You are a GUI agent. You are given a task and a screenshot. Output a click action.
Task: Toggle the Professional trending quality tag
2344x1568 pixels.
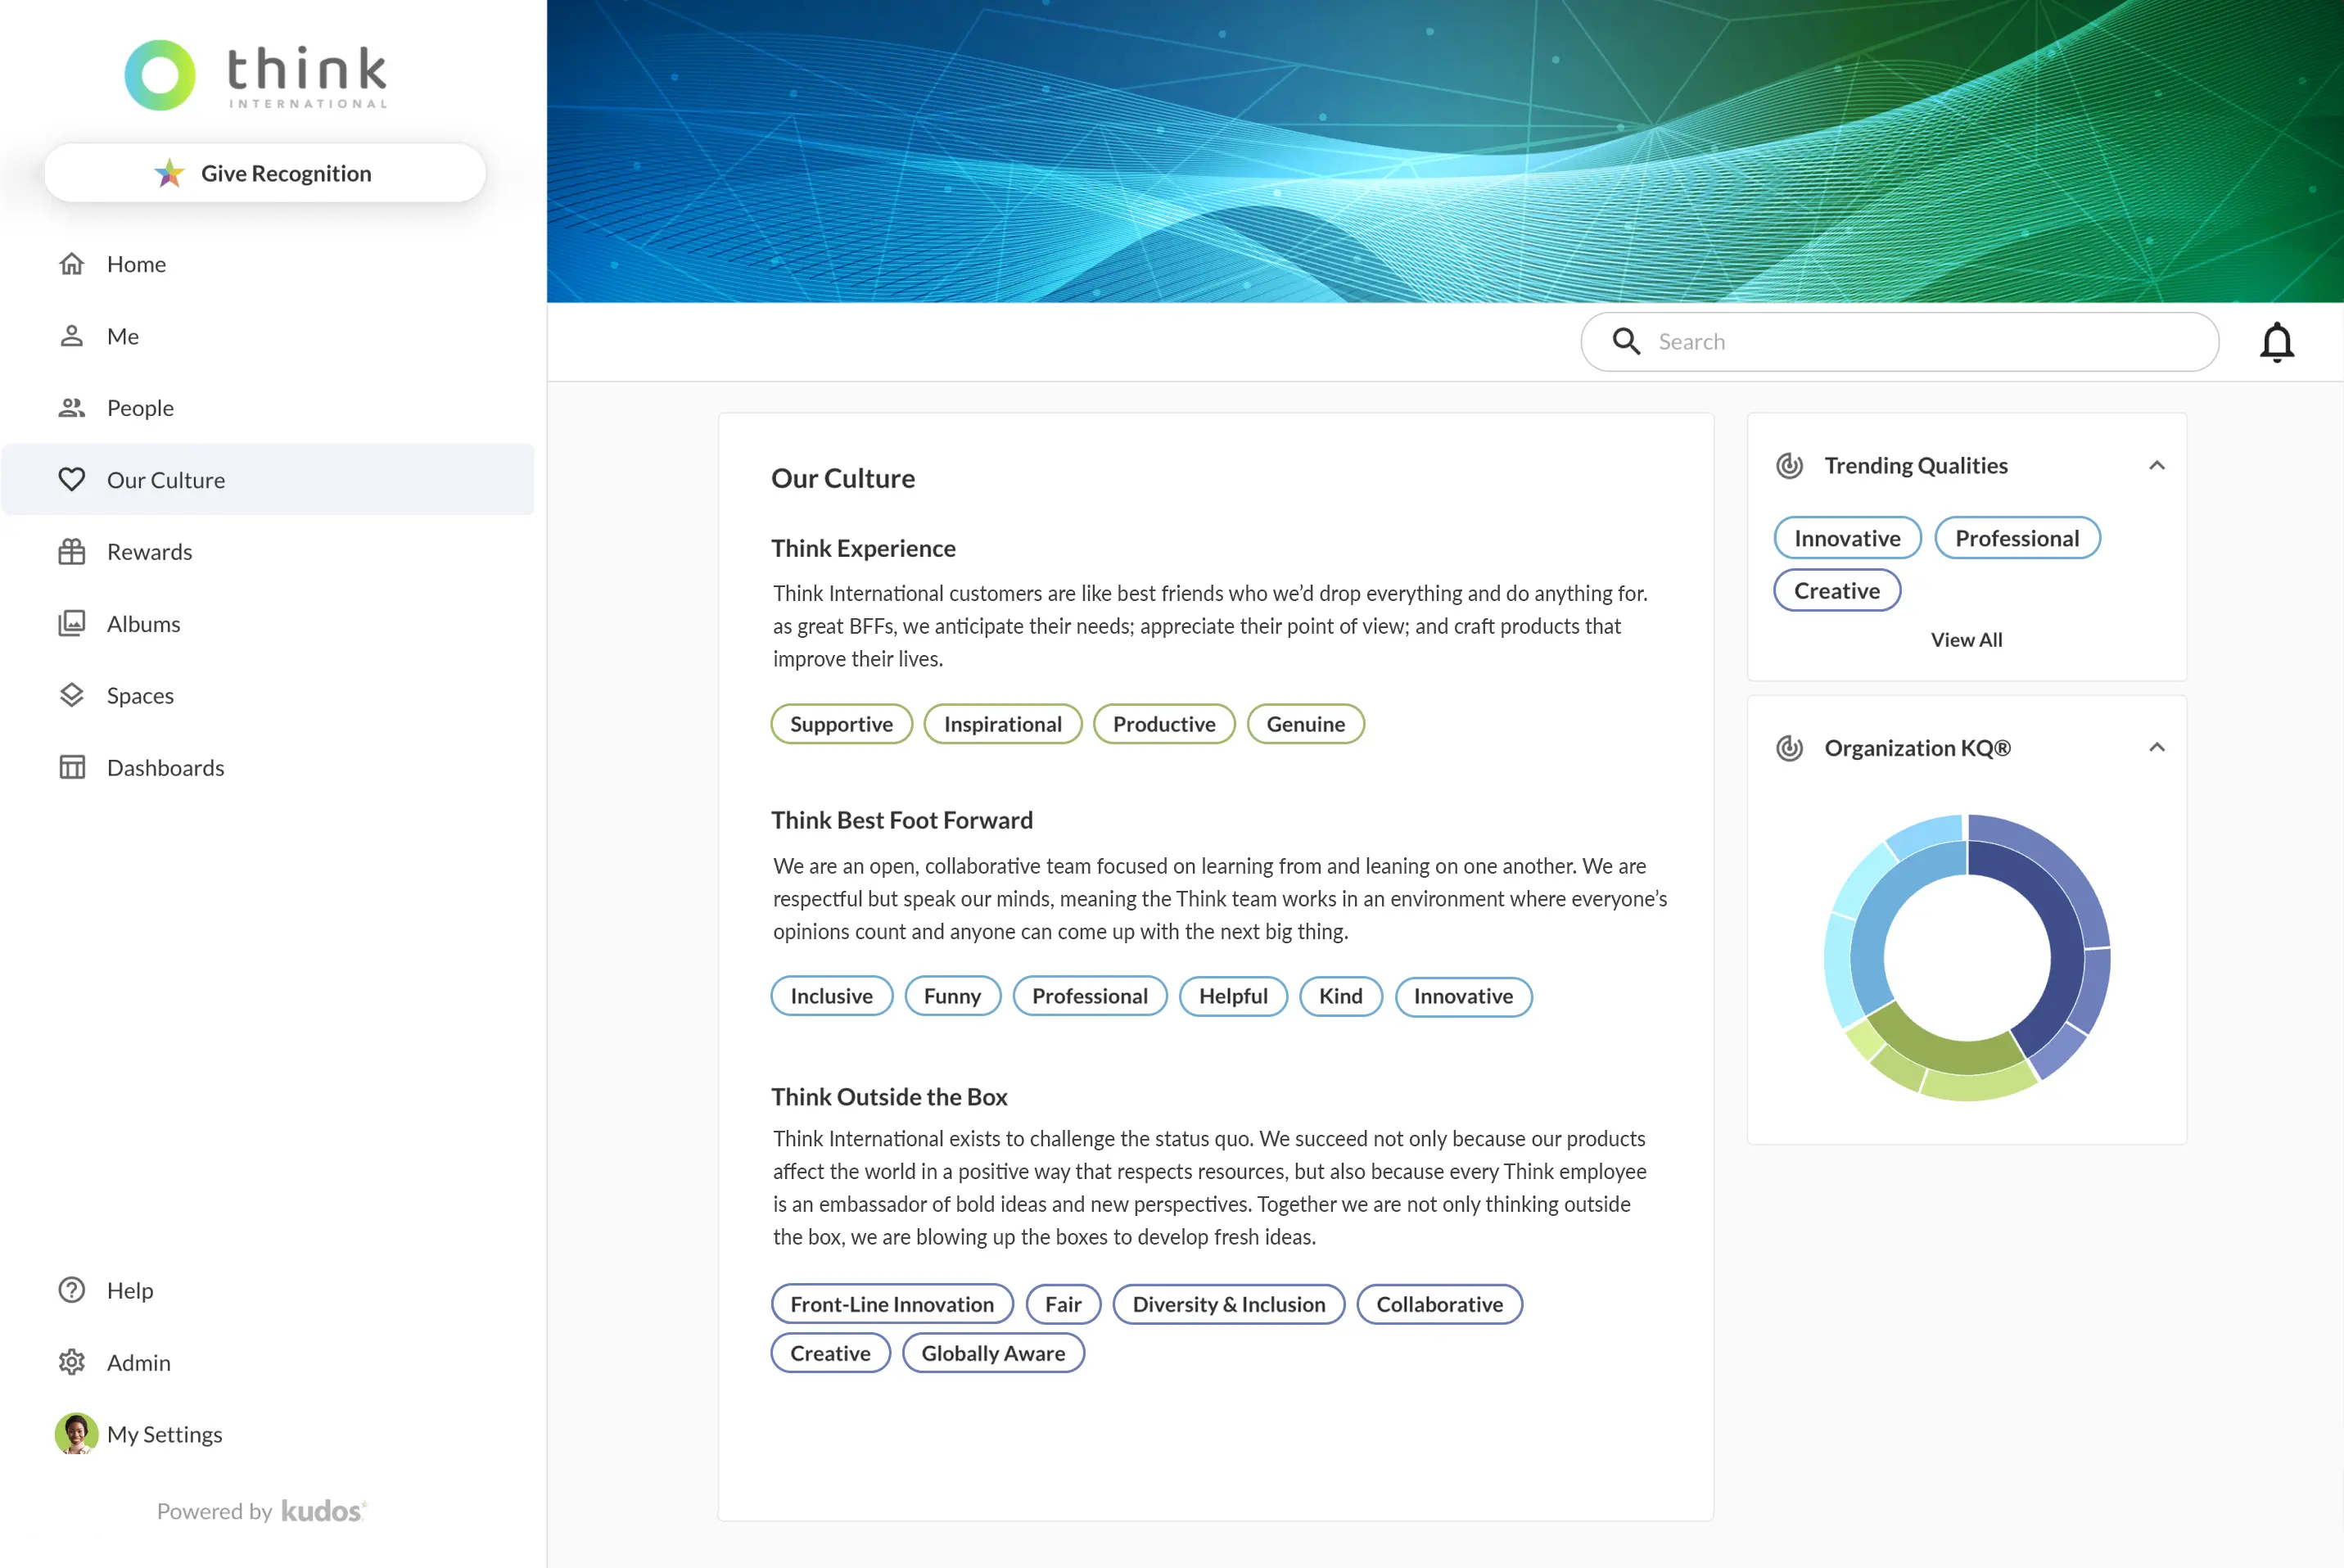[x=2018, y=538]
